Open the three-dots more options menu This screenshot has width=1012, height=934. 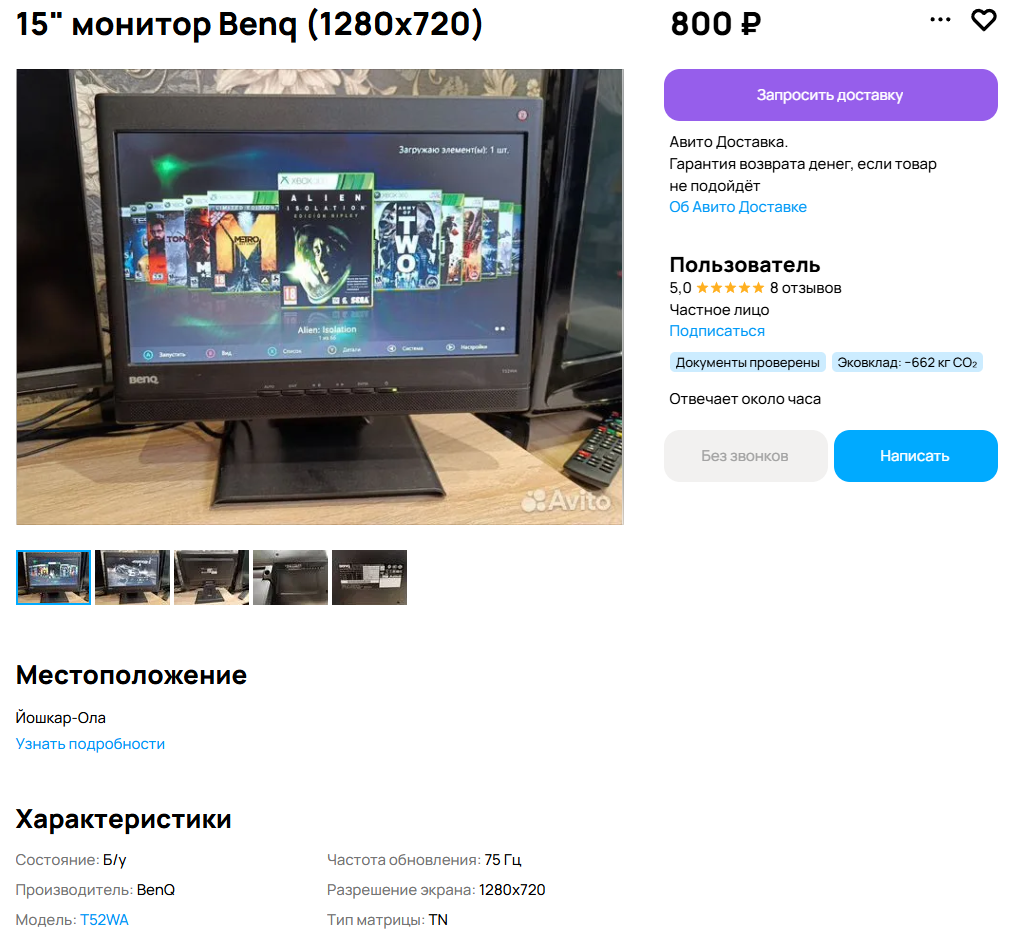pyautogui.click(x=940, y=19)
